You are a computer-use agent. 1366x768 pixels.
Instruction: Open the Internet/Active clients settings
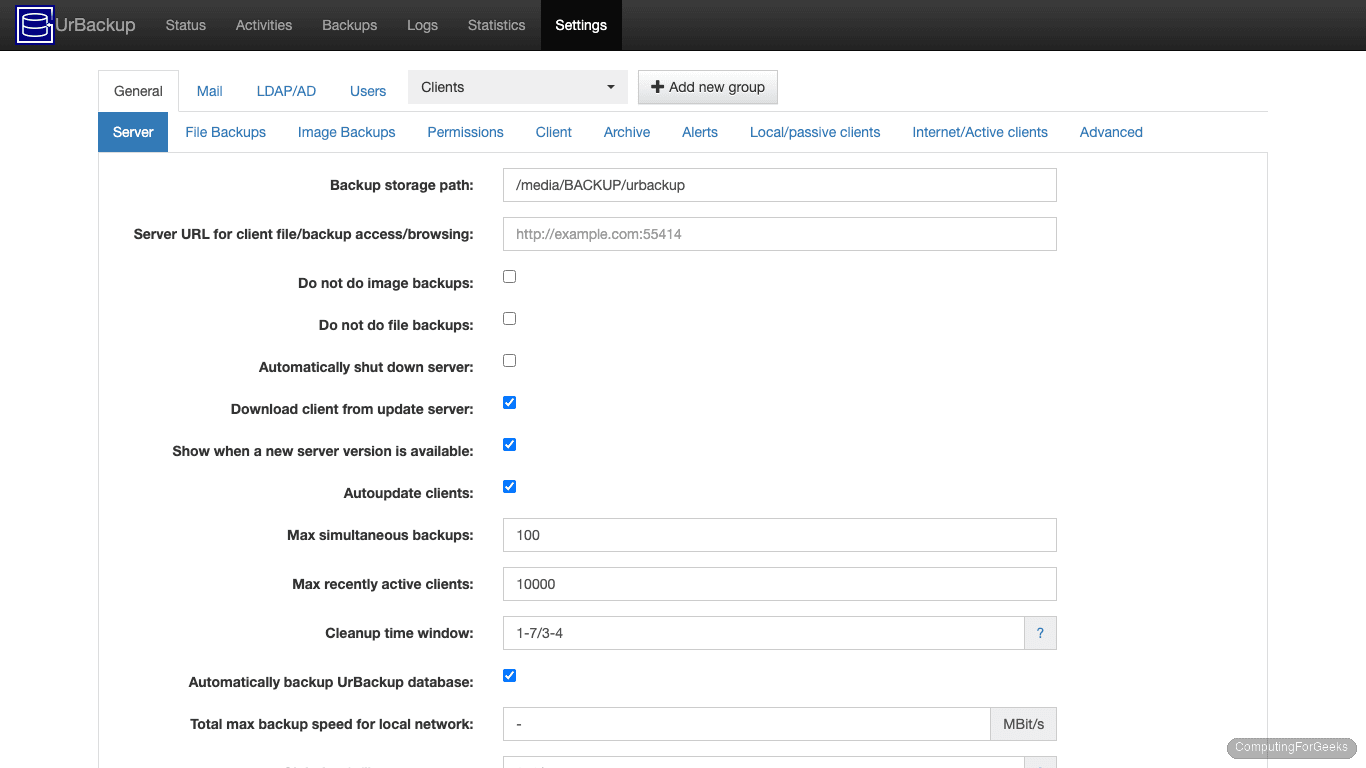[979, 132]
